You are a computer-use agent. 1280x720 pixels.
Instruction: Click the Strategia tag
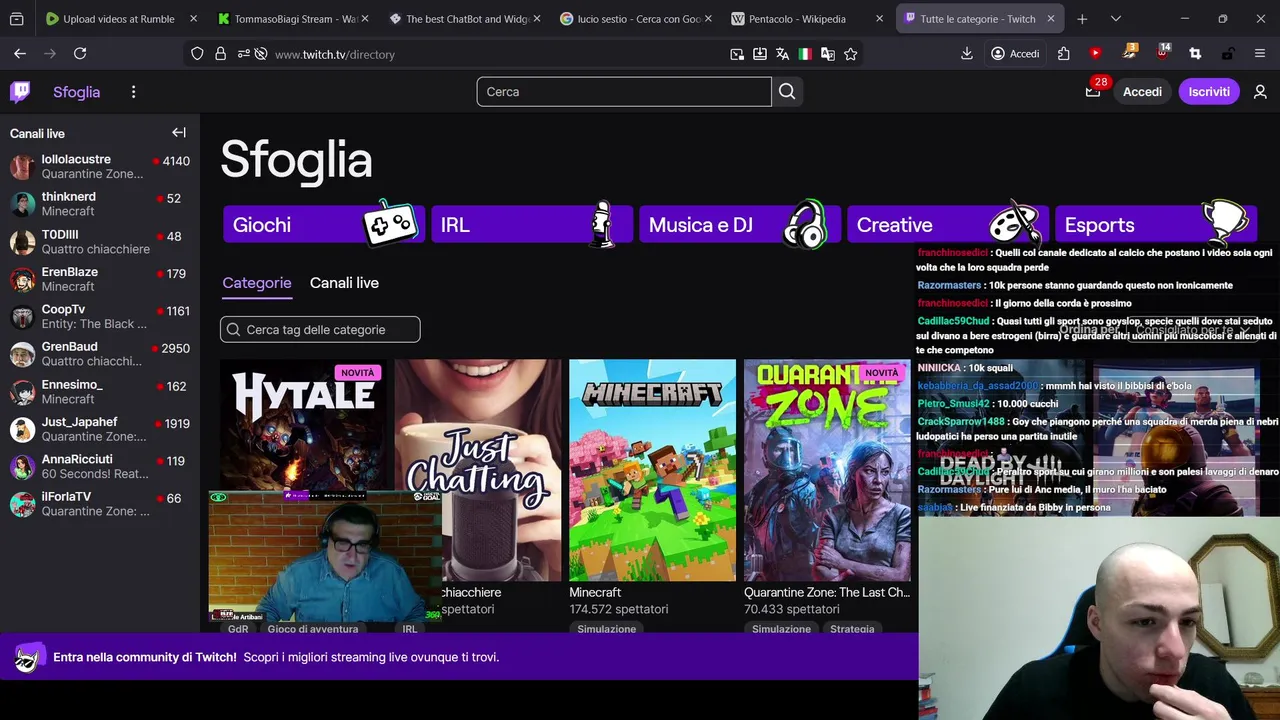(852, 629)
